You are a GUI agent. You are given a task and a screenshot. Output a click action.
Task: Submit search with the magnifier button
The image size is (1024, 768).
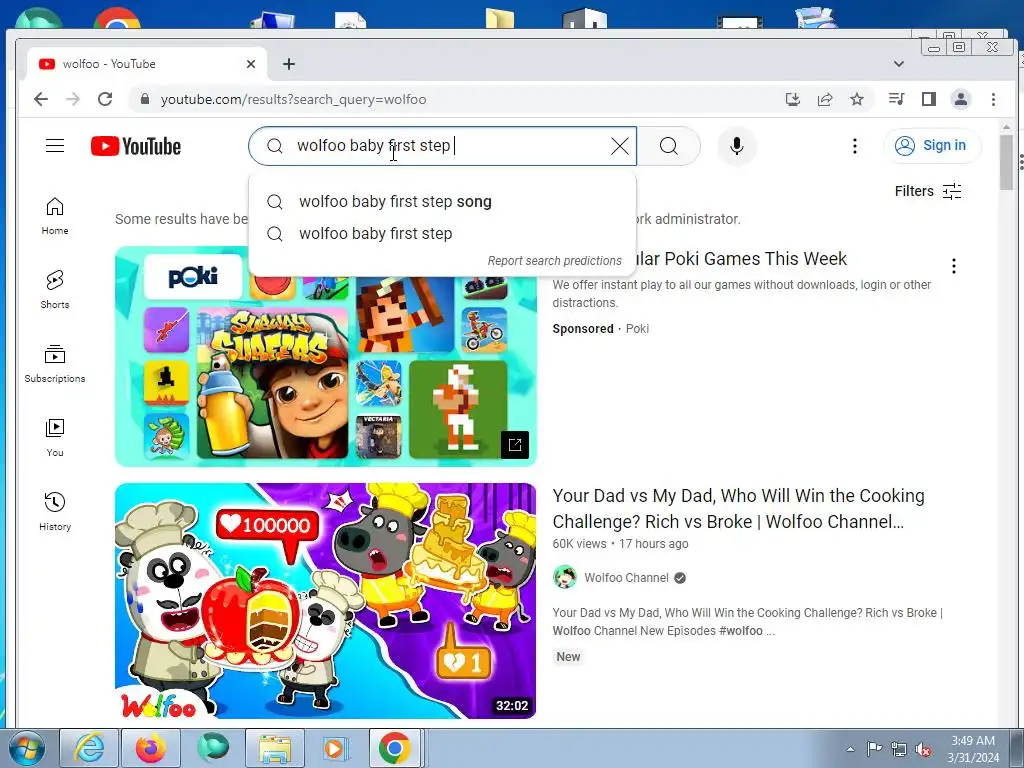[669, 146]
